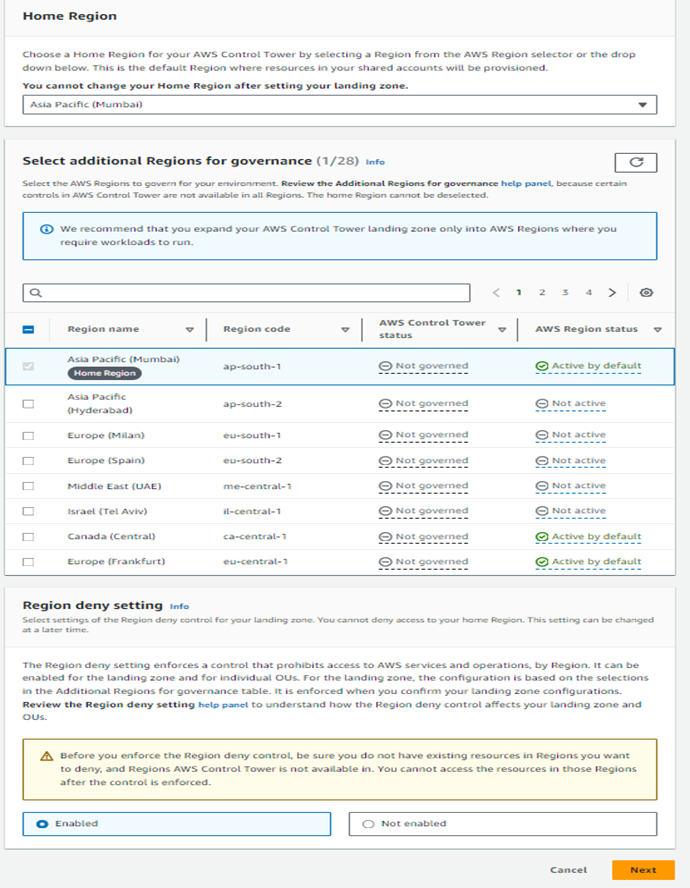This screenshot has height=888, width=690.
Task: Click the refresh icon button for Regions
Action: (636, 163)
